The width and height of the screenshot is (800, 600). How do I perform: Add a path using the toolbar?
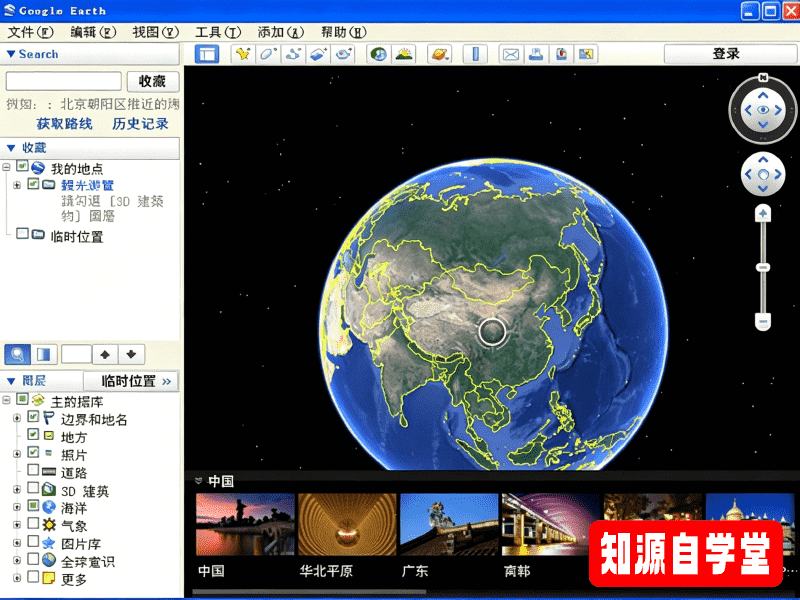click(293, 54)
